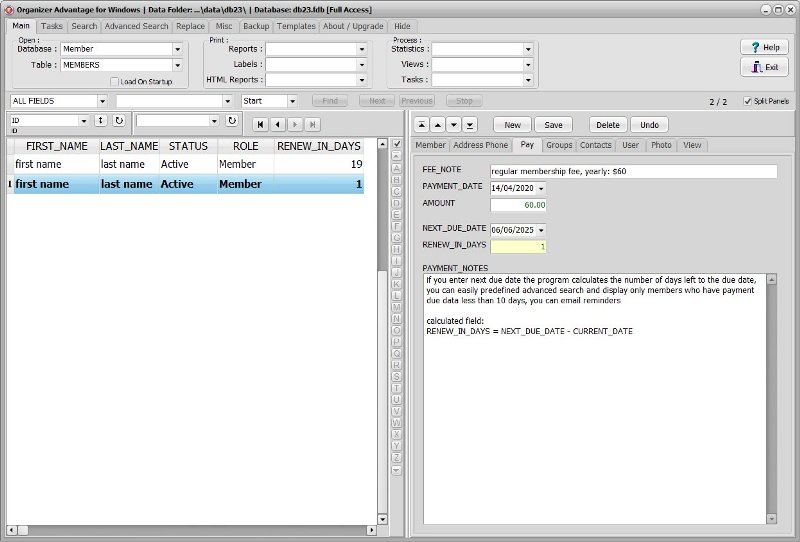This screenshot has width=800, height=542.
Task: Click the refresh icon beside the empty filter dropdown
Action: click(x=232, y=120)
